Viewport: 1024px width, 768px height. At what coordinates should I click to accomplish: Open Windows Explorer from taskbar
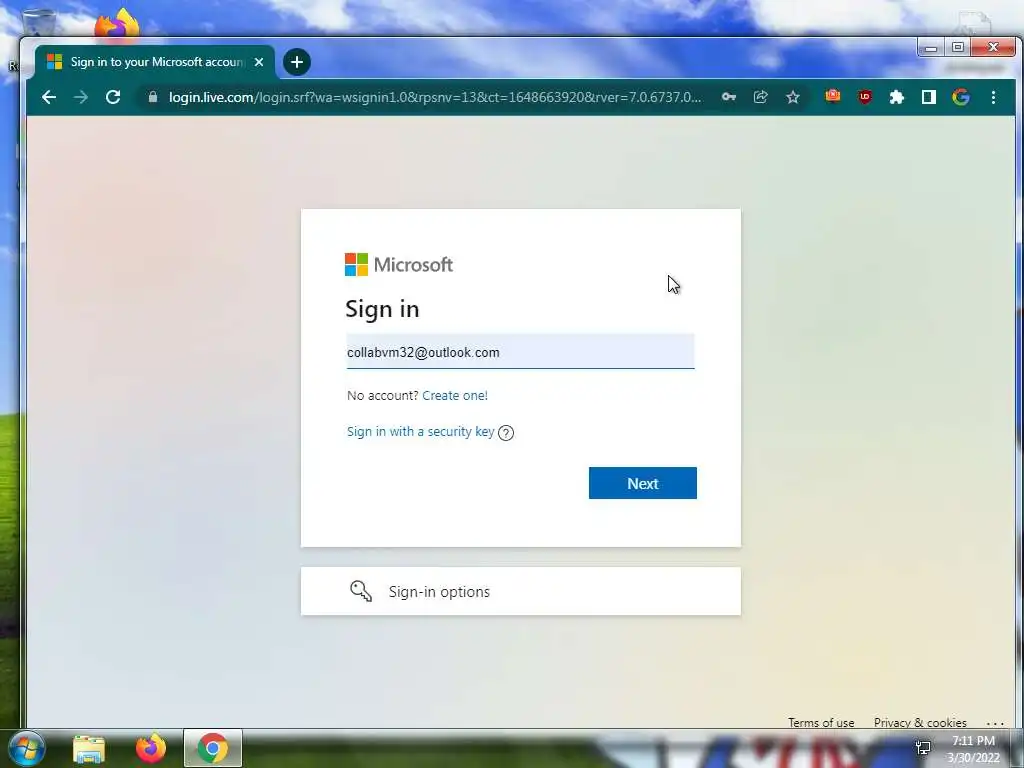tap(89, 748)
